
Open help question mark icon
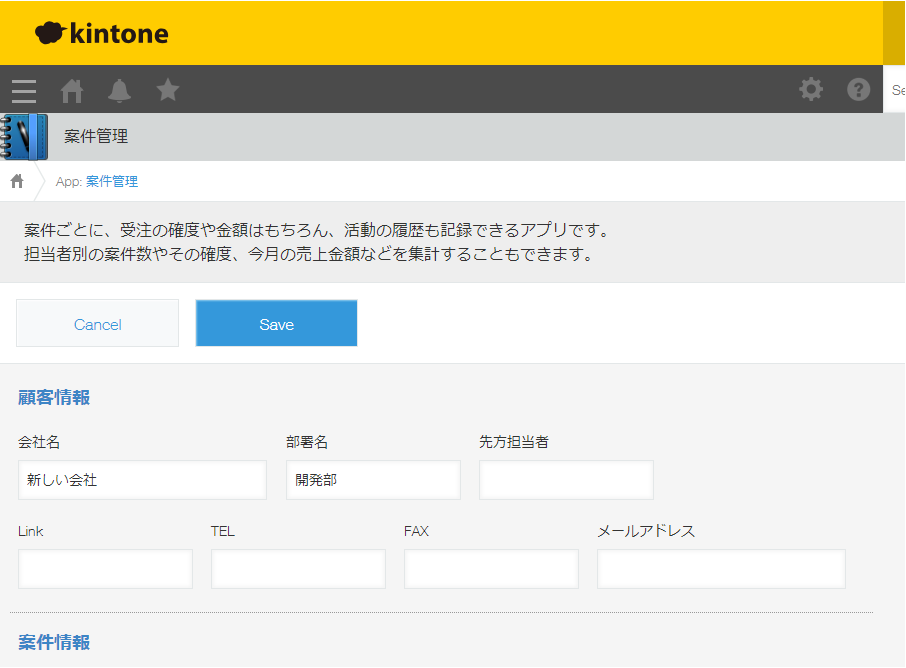(x=859, y=90)
